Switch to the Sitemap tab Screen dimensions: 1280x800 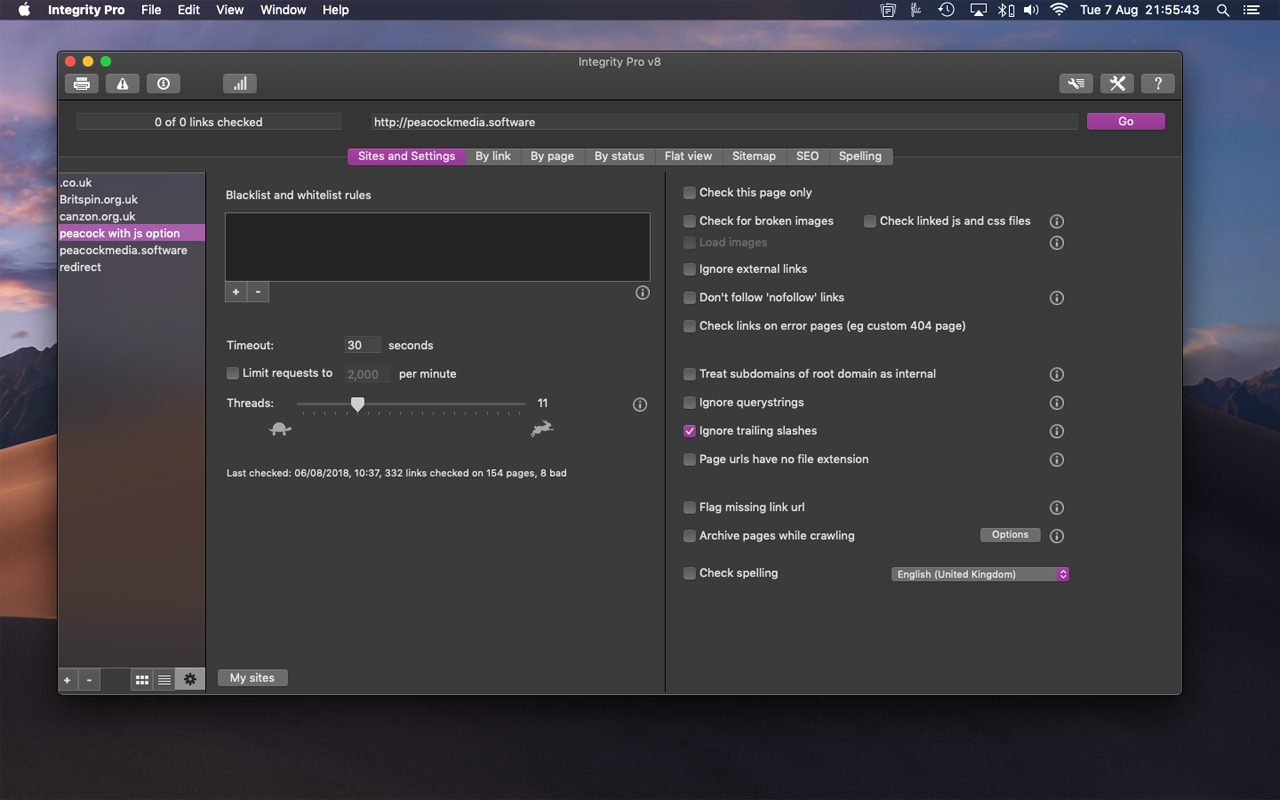(x=753, y=156)
